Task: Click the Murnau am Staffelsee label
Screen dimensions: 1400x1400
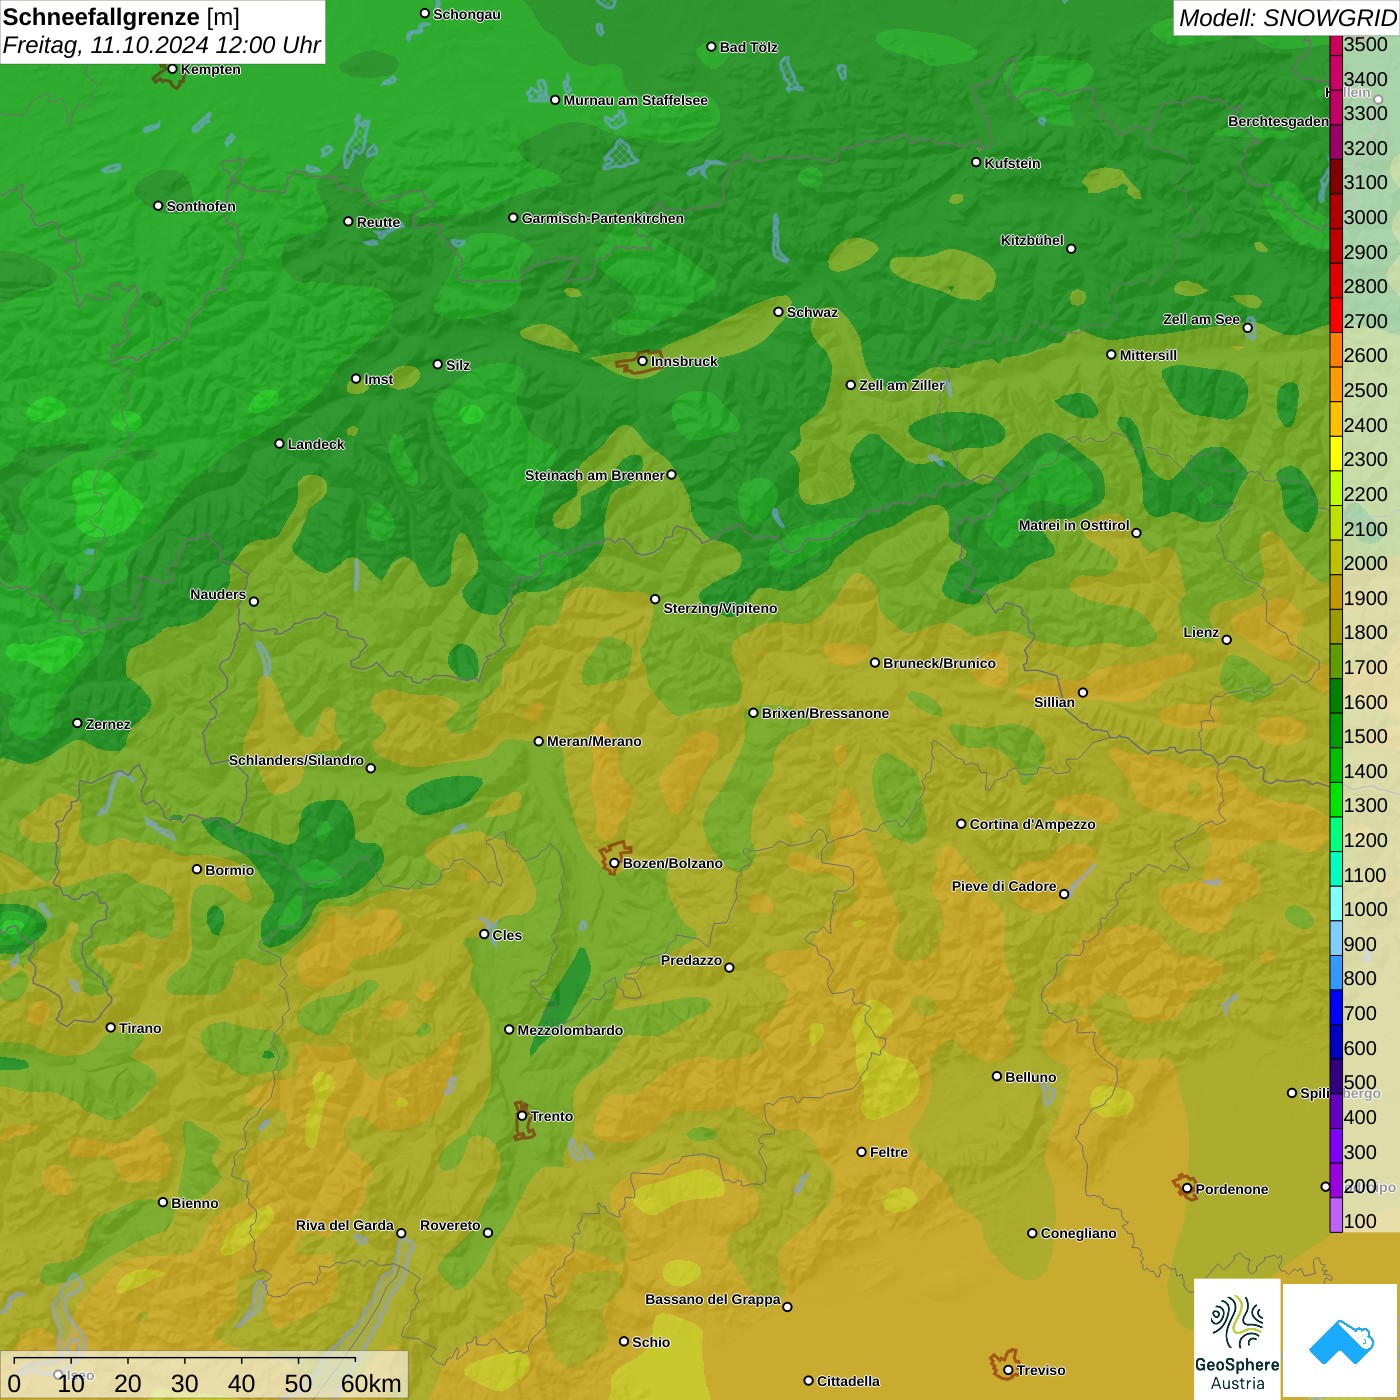Action: click(x=636, y=100)
